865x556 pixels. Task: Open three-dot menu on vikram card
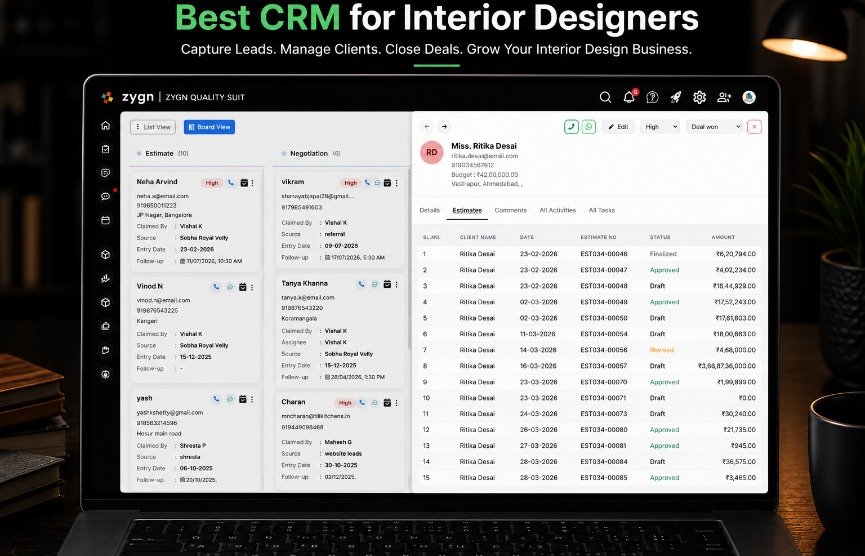[397, 183]
